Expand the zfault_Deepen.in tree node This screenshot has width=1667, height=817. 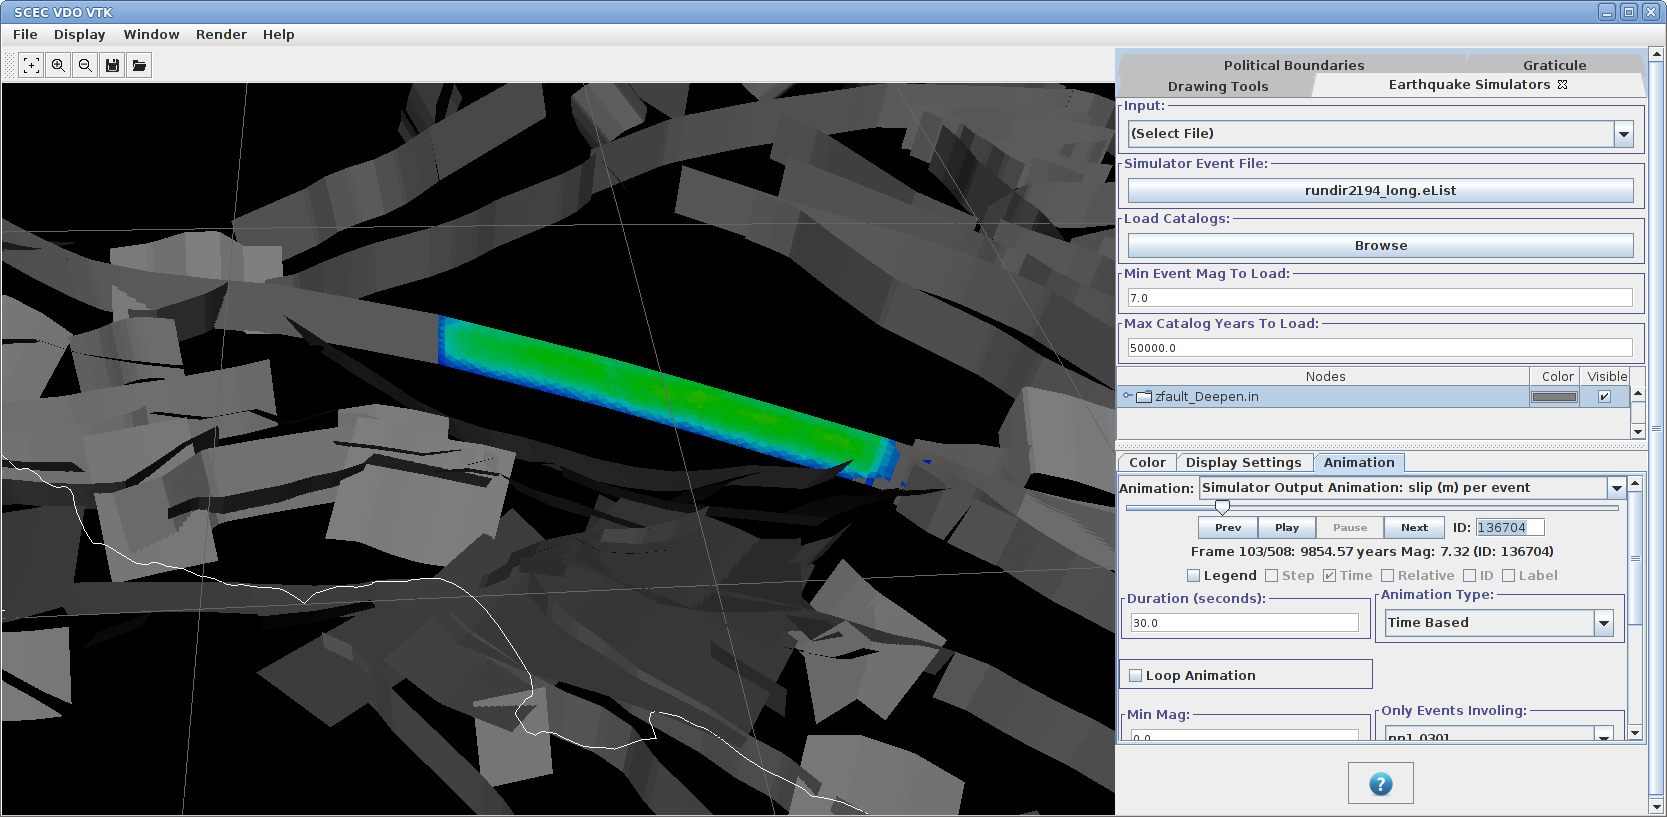1127,396
